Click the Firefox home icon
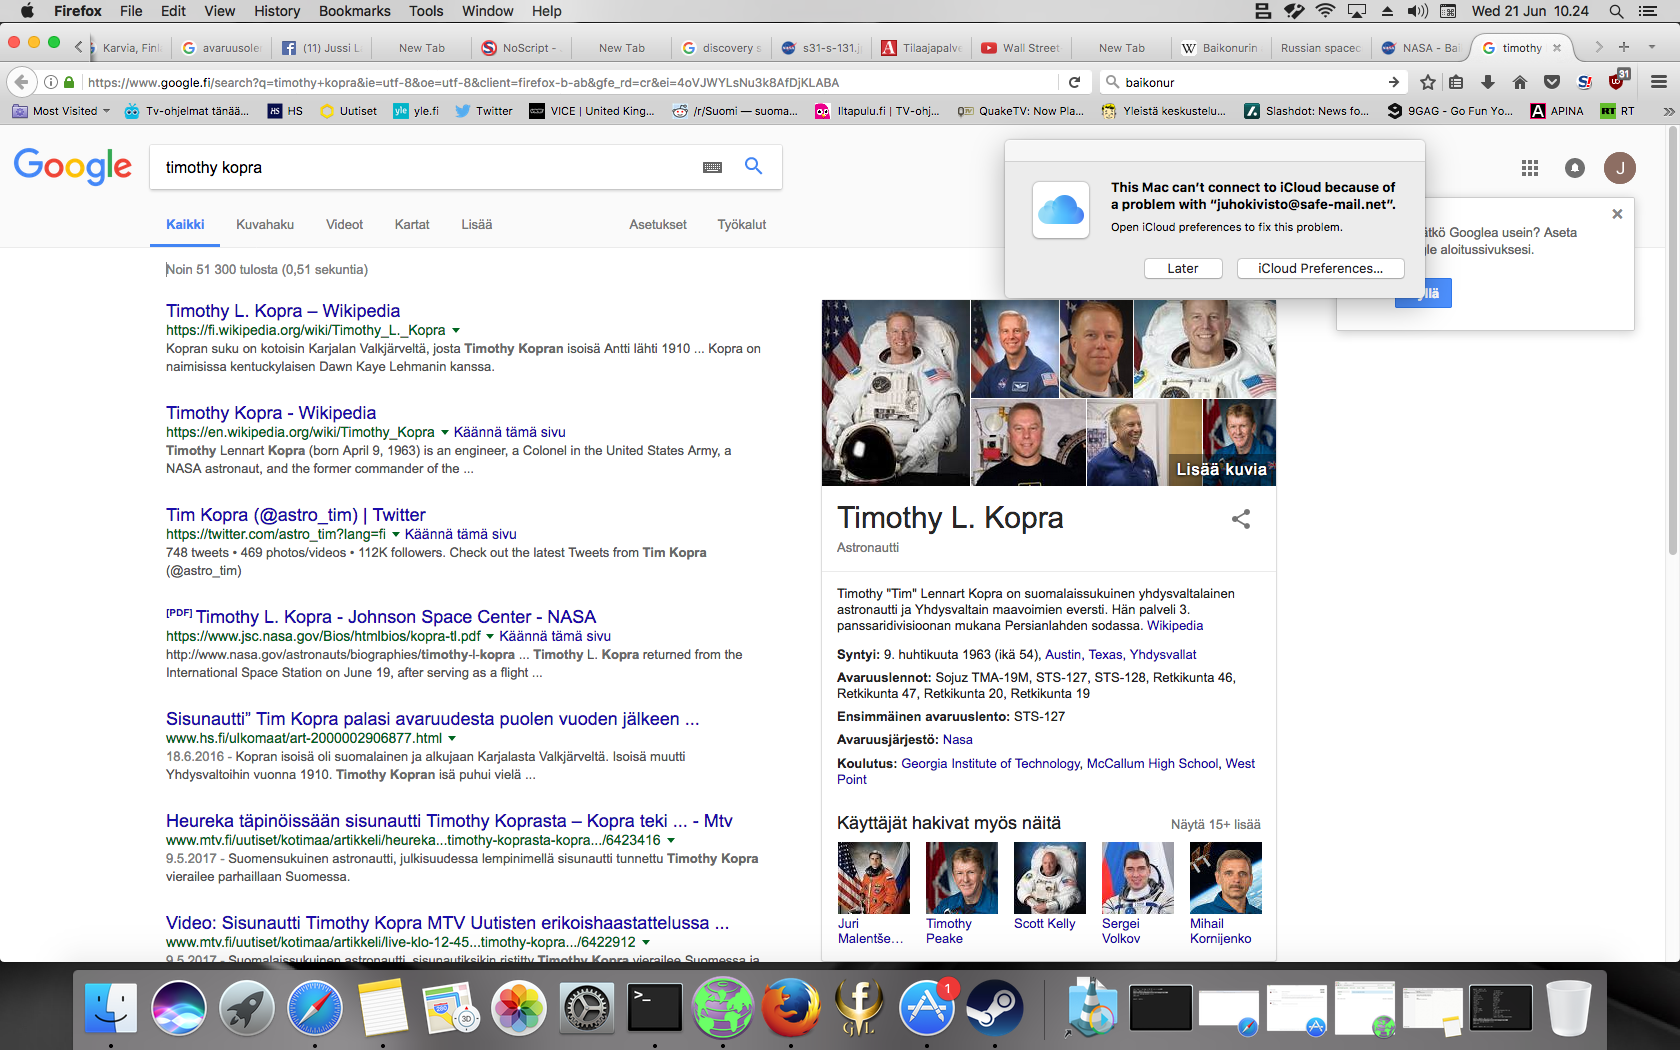The width and height of the screenshot is (1680, 1050). coord(1520,82)
